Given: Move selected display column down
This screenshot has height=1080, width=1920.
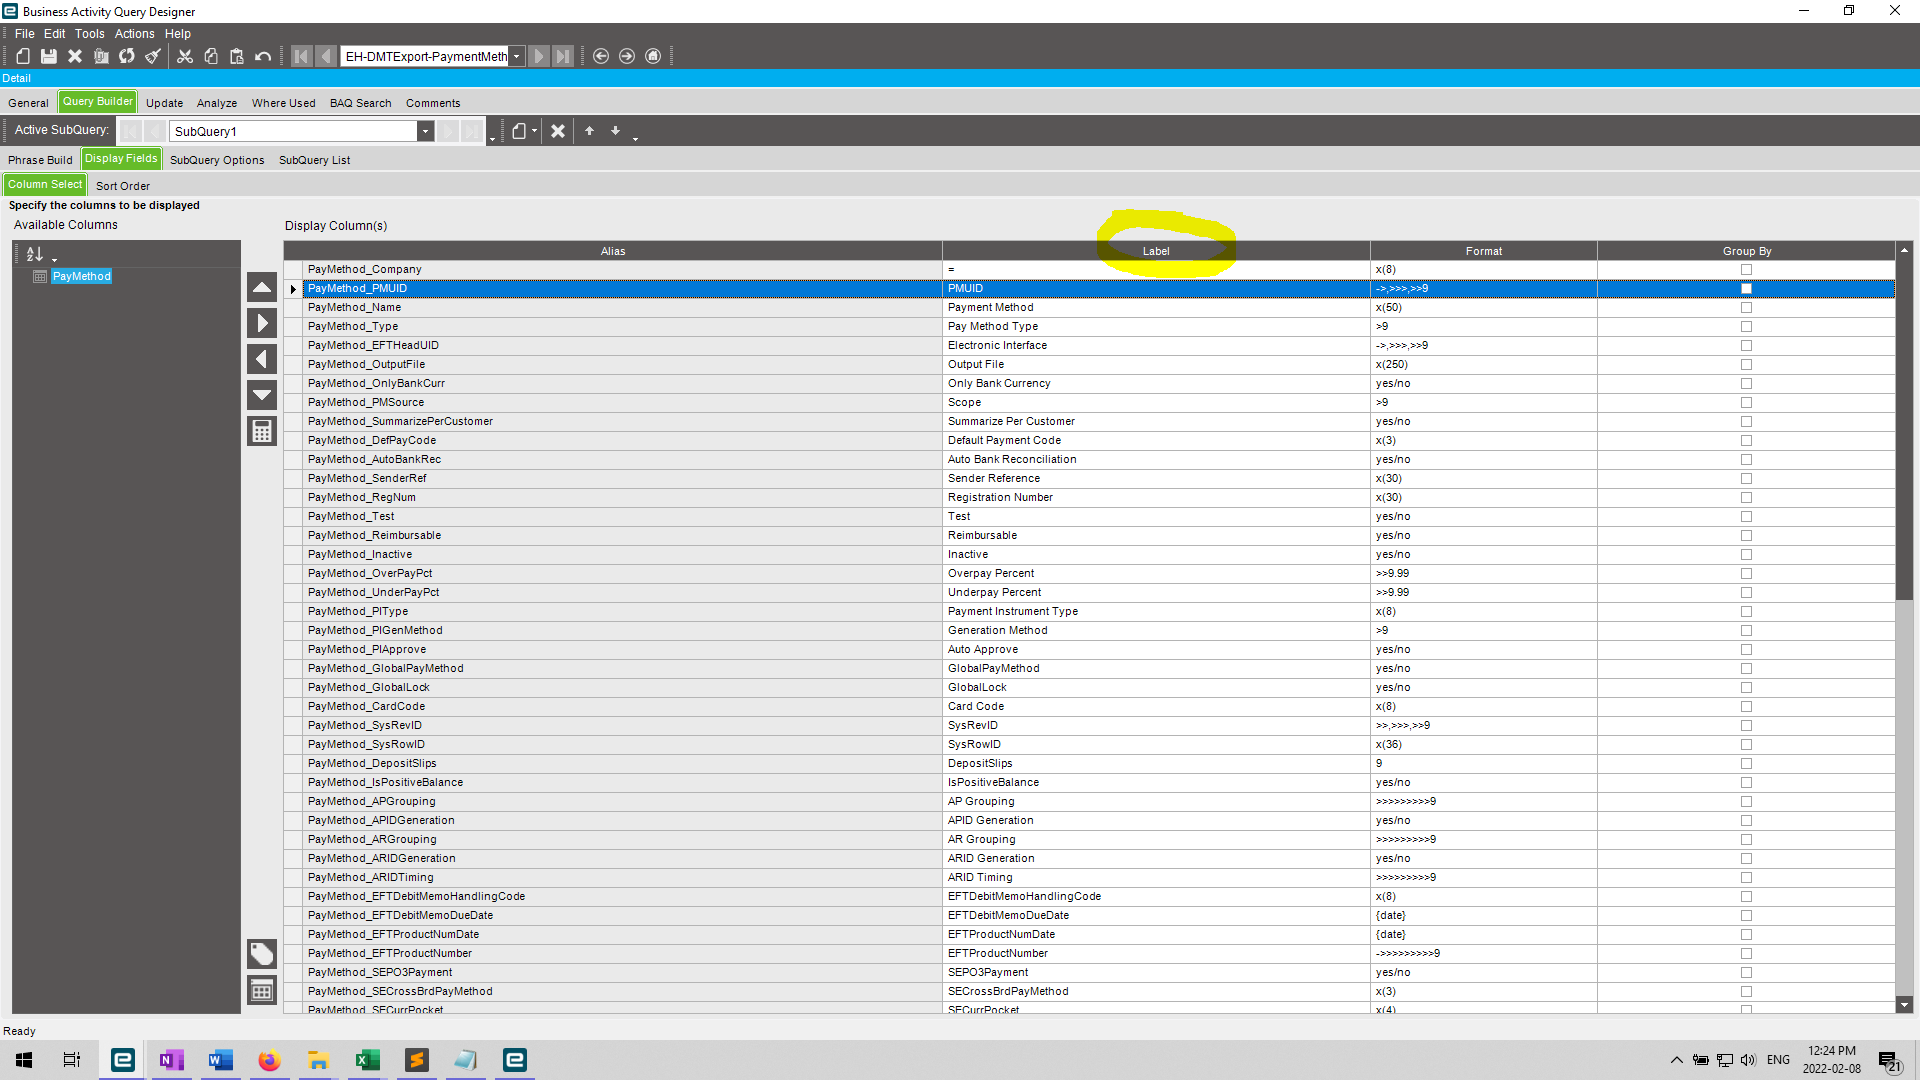Looking at the screenshot, I should point(262,395).
